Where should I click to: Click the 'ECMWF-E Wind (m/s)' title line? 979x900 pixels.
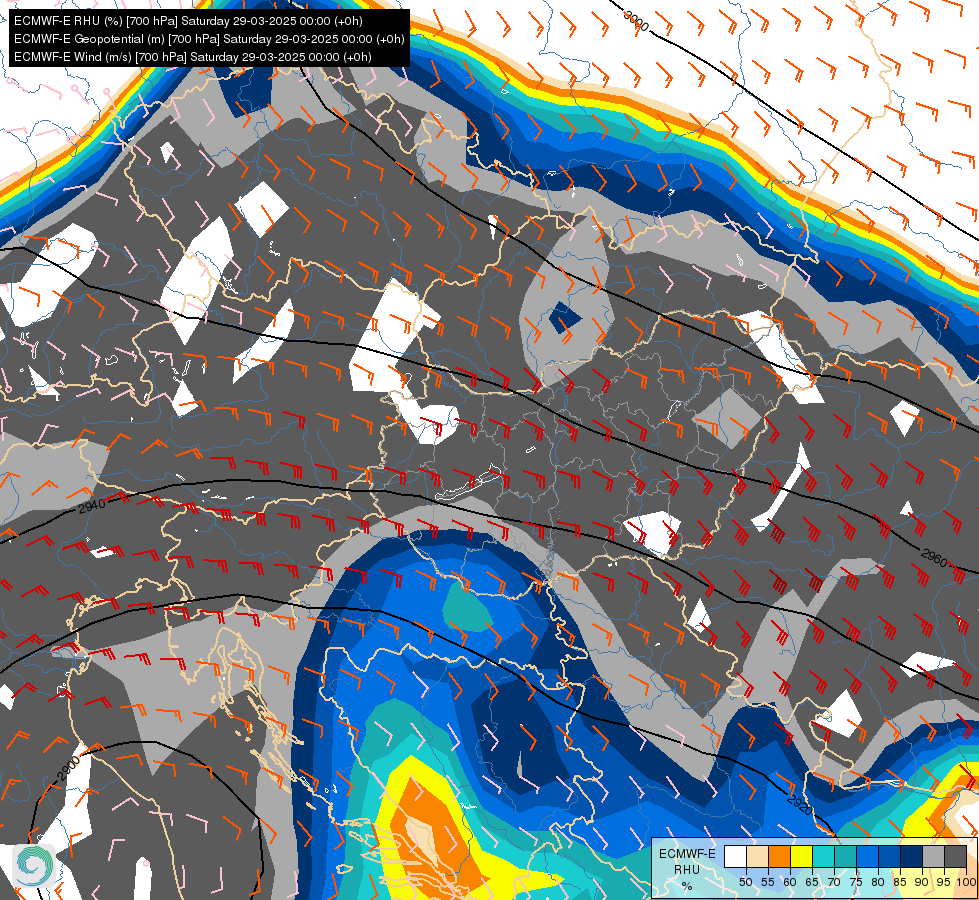pos(193,57)
